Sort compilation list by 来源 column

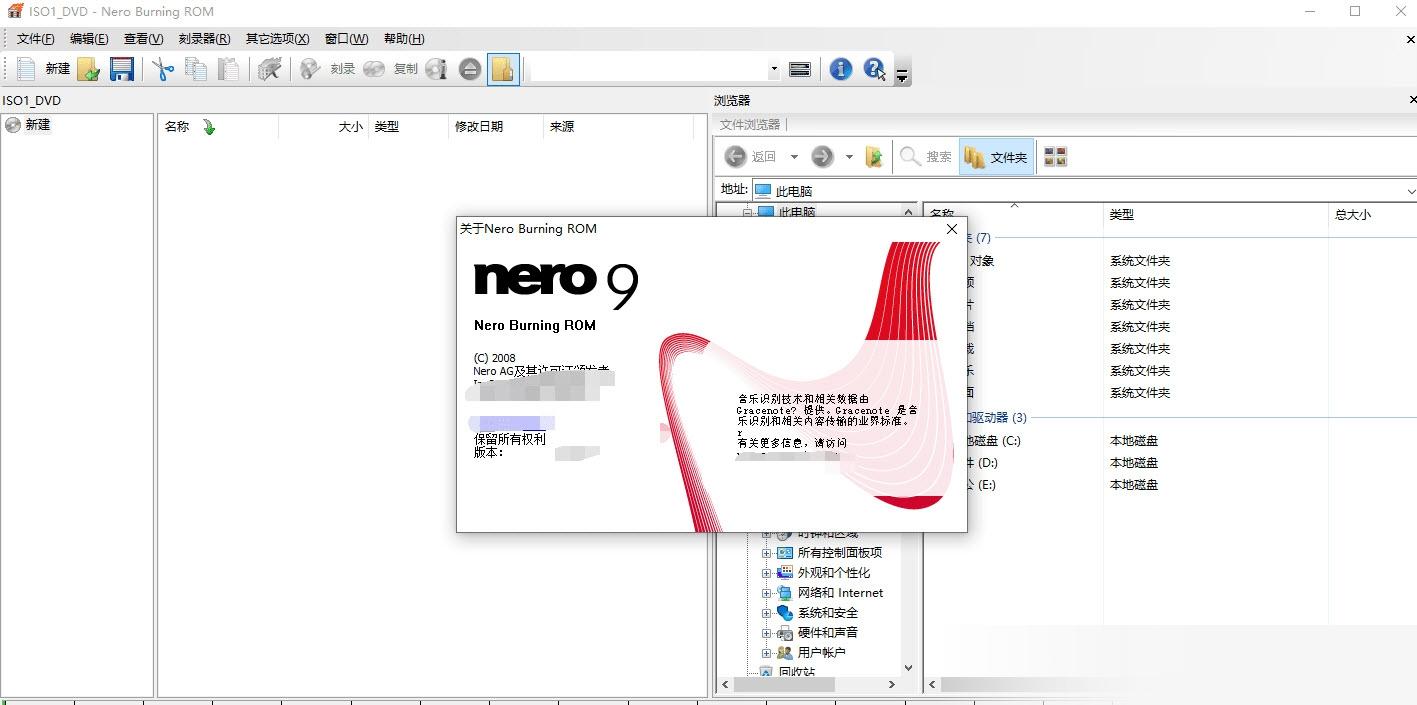[562, 127]
